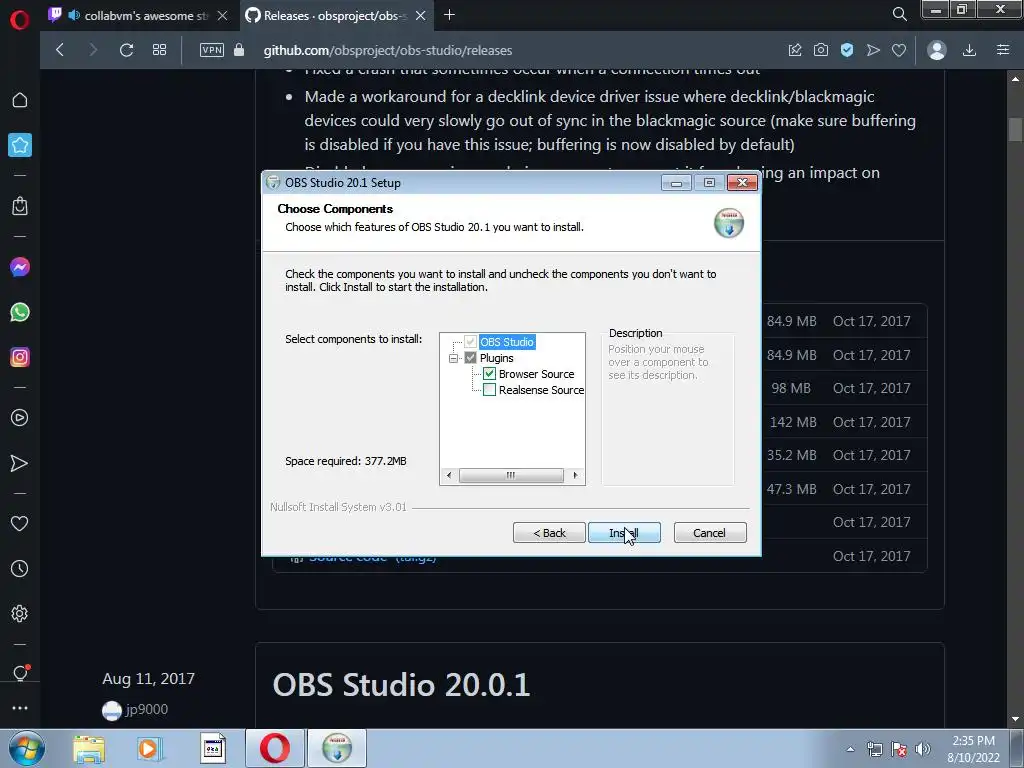
Task: Open a new tab
Action: (x=449, y=14)
